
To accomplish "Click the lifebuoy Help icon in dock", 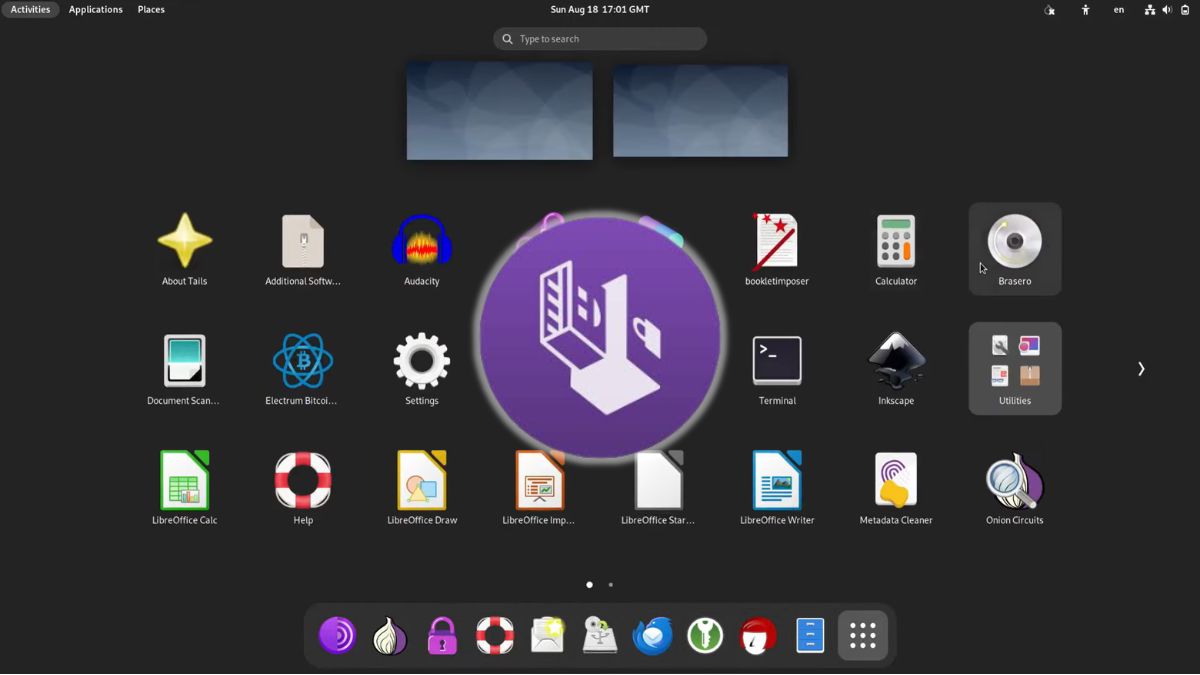I will pyautogui.click(x=495, y=635).
